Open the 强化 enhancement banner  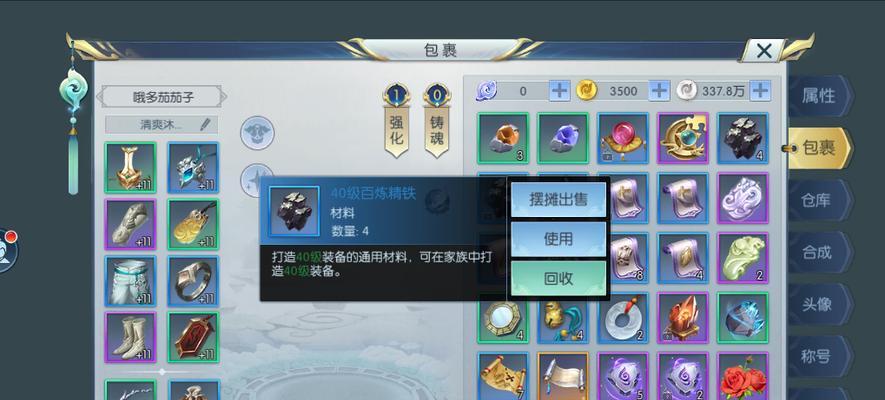pyautogui.click(x=396, y=121)
